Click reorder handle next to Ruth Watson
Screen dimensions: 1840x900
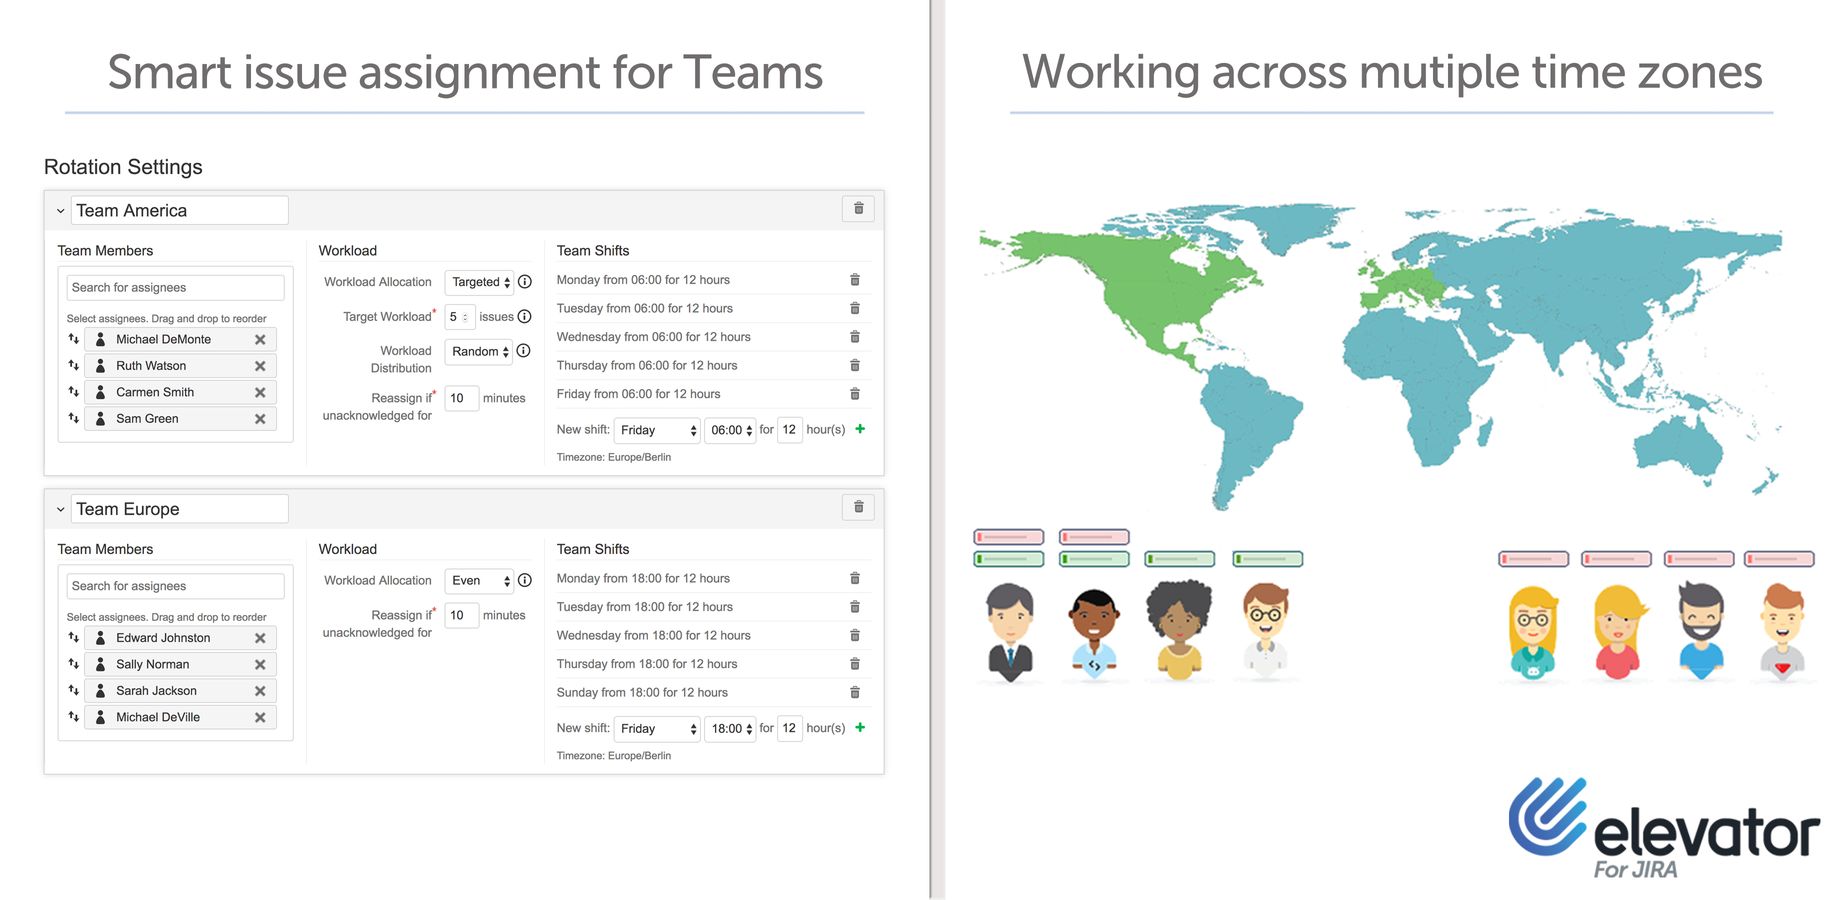point(73,365)
